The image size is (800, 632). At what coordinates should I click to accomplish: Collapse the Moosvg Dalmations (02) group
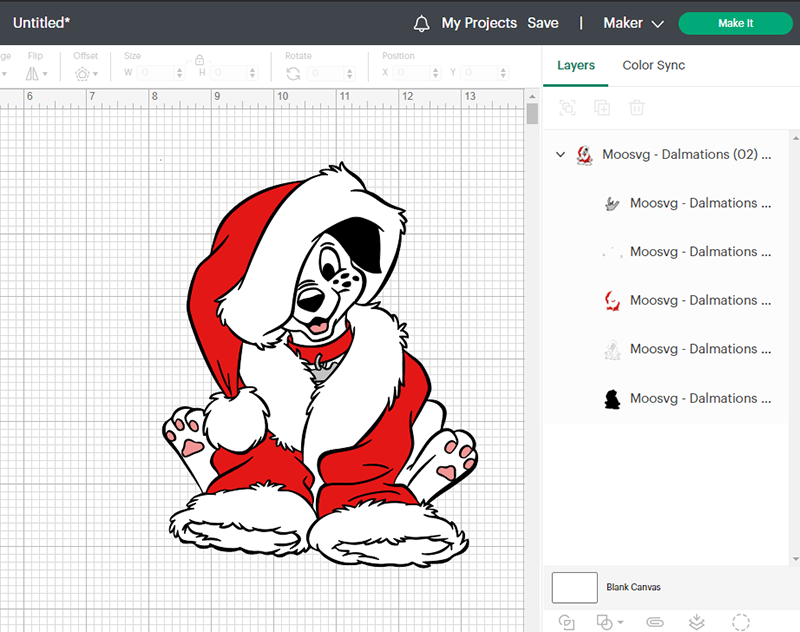tap(560, 154)
